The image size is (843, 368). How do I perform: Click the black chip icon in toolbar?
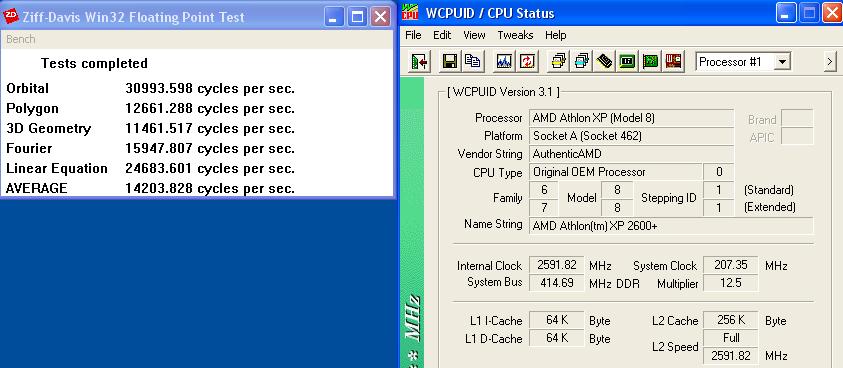pos(604,62)
